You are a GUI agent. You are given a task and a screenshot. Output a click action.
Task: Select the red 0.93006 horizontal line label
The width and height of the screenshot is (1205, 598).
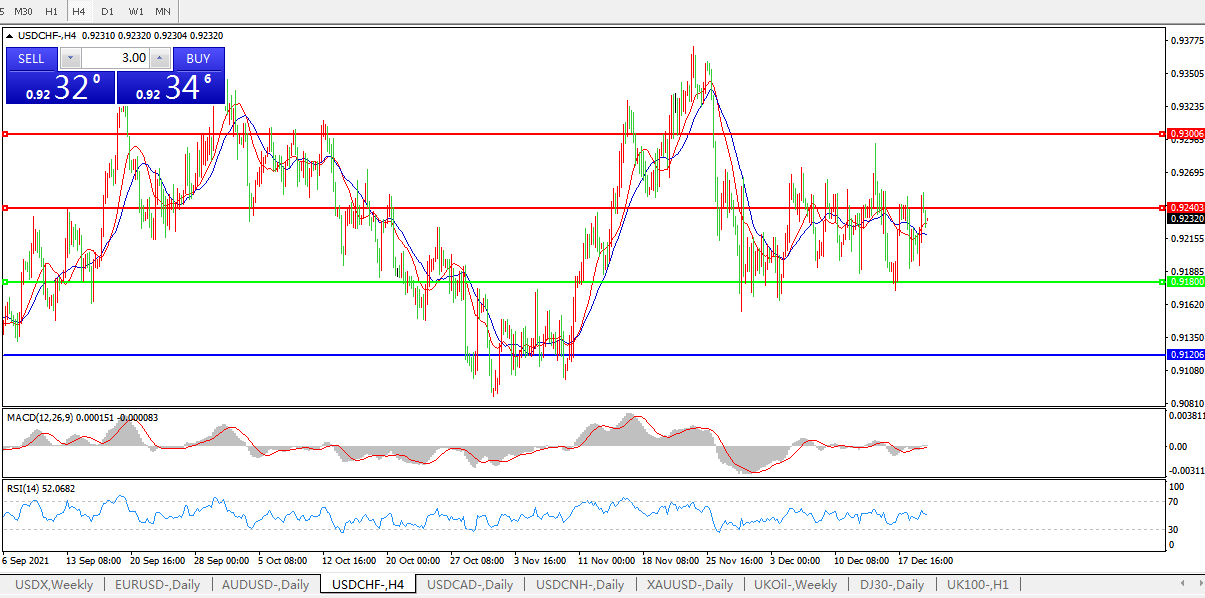click(1186, 134)
